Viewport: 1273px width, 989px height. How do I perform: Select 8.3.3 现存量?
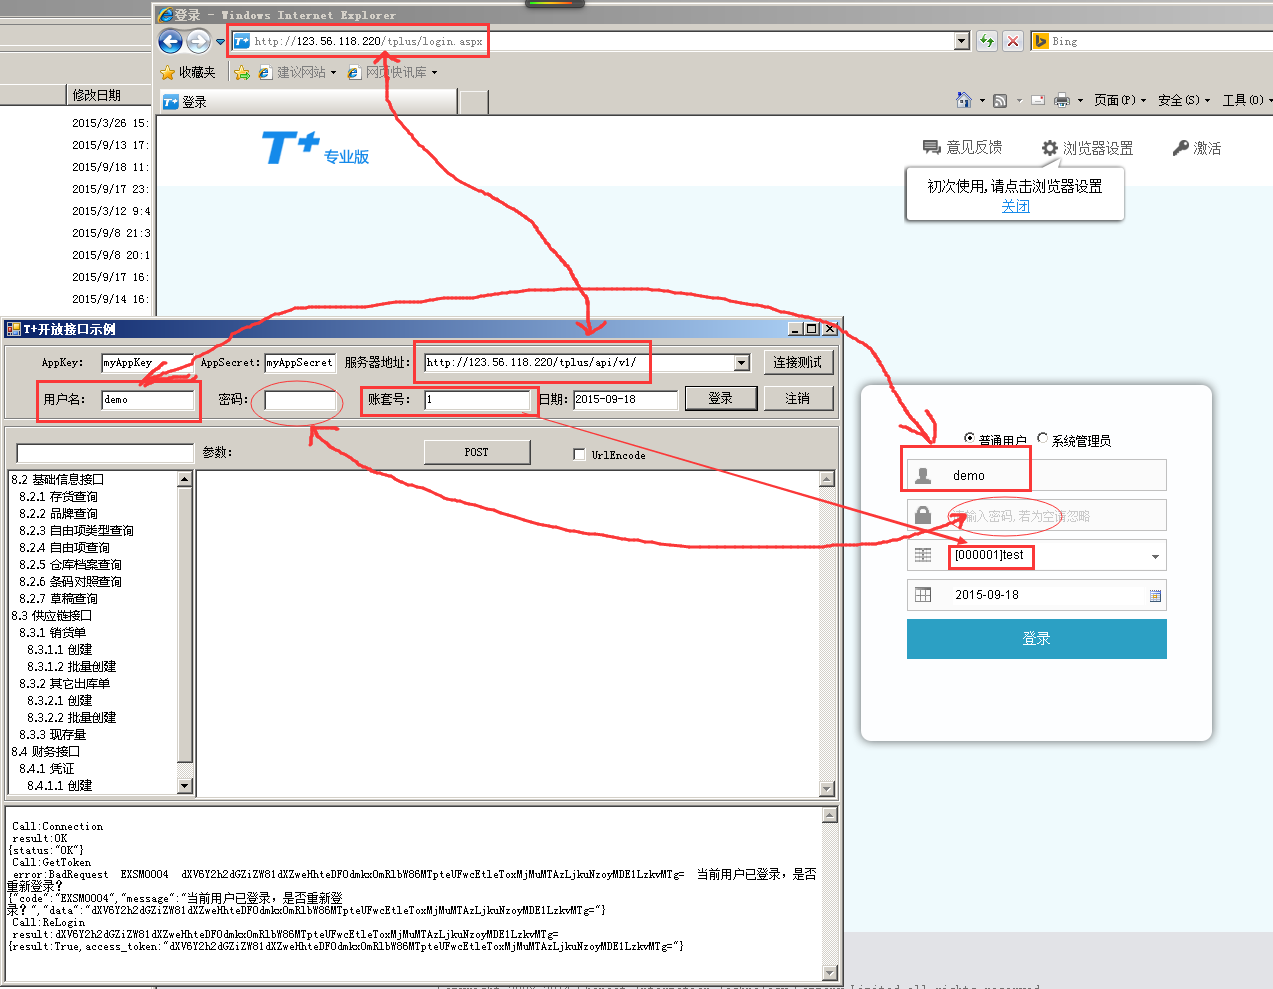[52, 734]
